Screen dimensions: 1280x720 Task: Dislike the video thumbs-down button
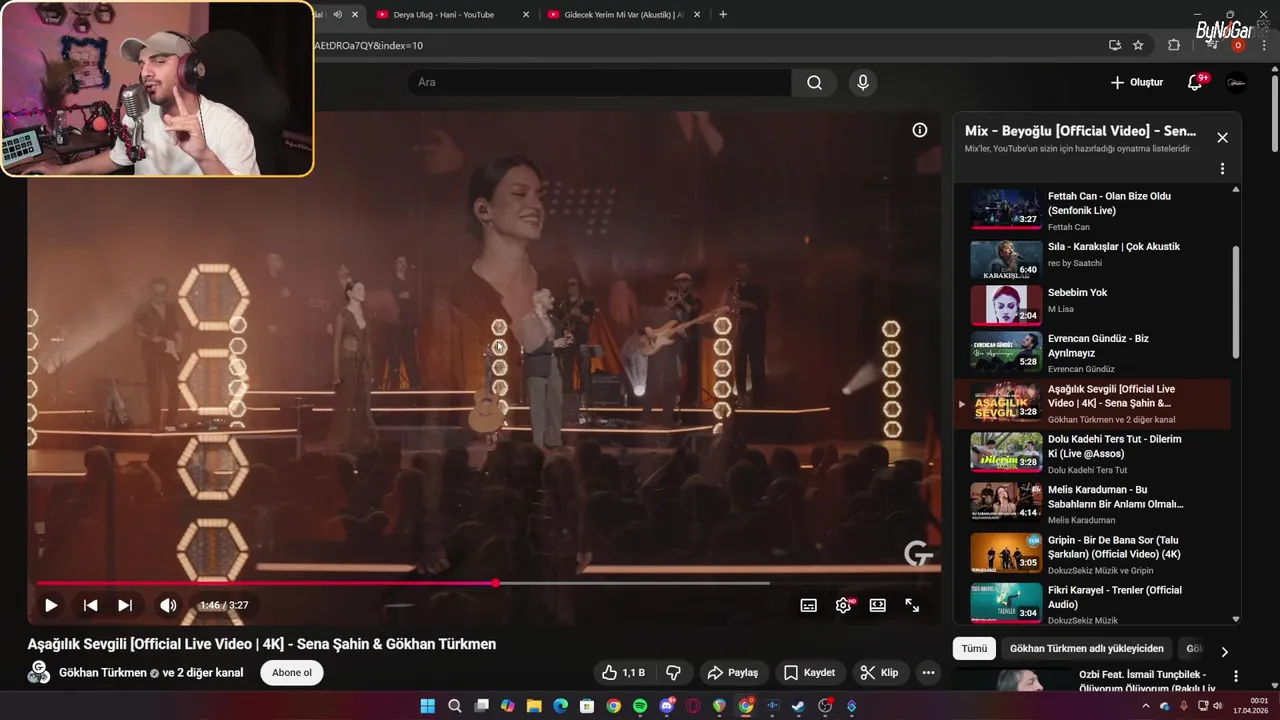(674, 673)
